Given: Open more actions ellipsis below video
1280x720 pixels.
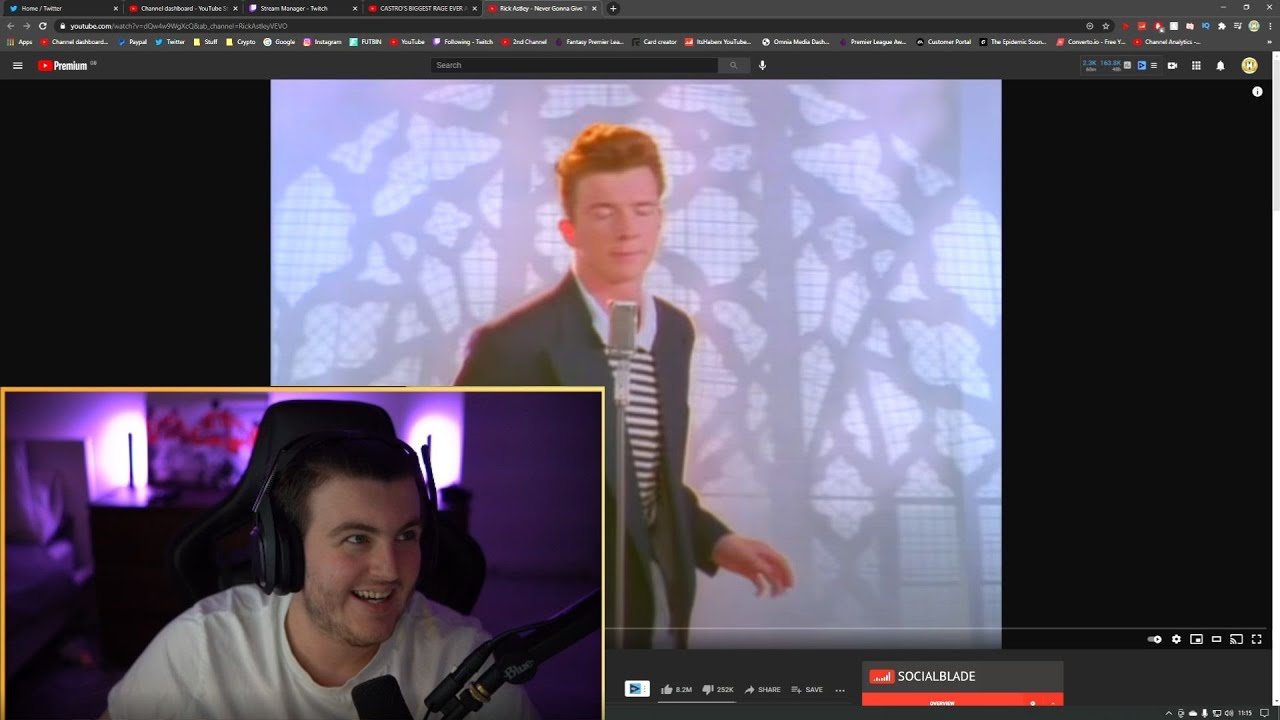Looking at the screenshot, I should coord(840,690).
